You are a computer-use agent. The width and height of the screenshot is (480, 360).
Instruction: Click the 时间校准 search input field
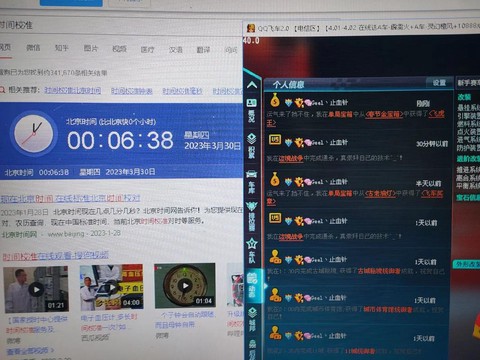pos(120,25)
